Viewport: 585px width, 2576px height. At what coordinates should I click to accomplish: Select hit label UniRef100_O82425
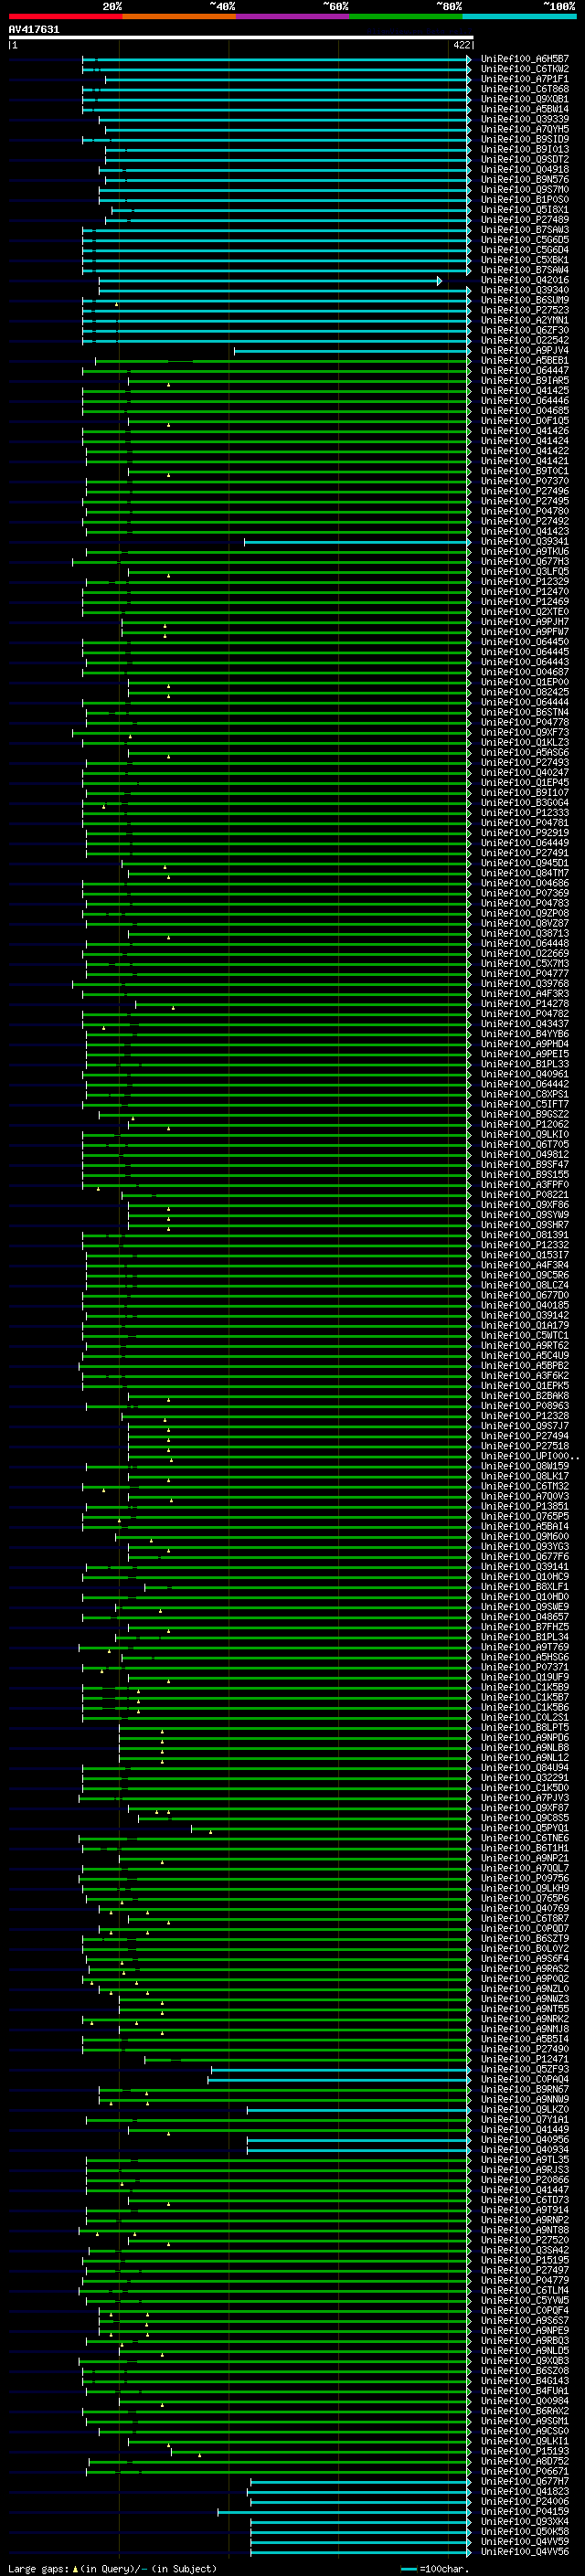click(x=524, y=692)
